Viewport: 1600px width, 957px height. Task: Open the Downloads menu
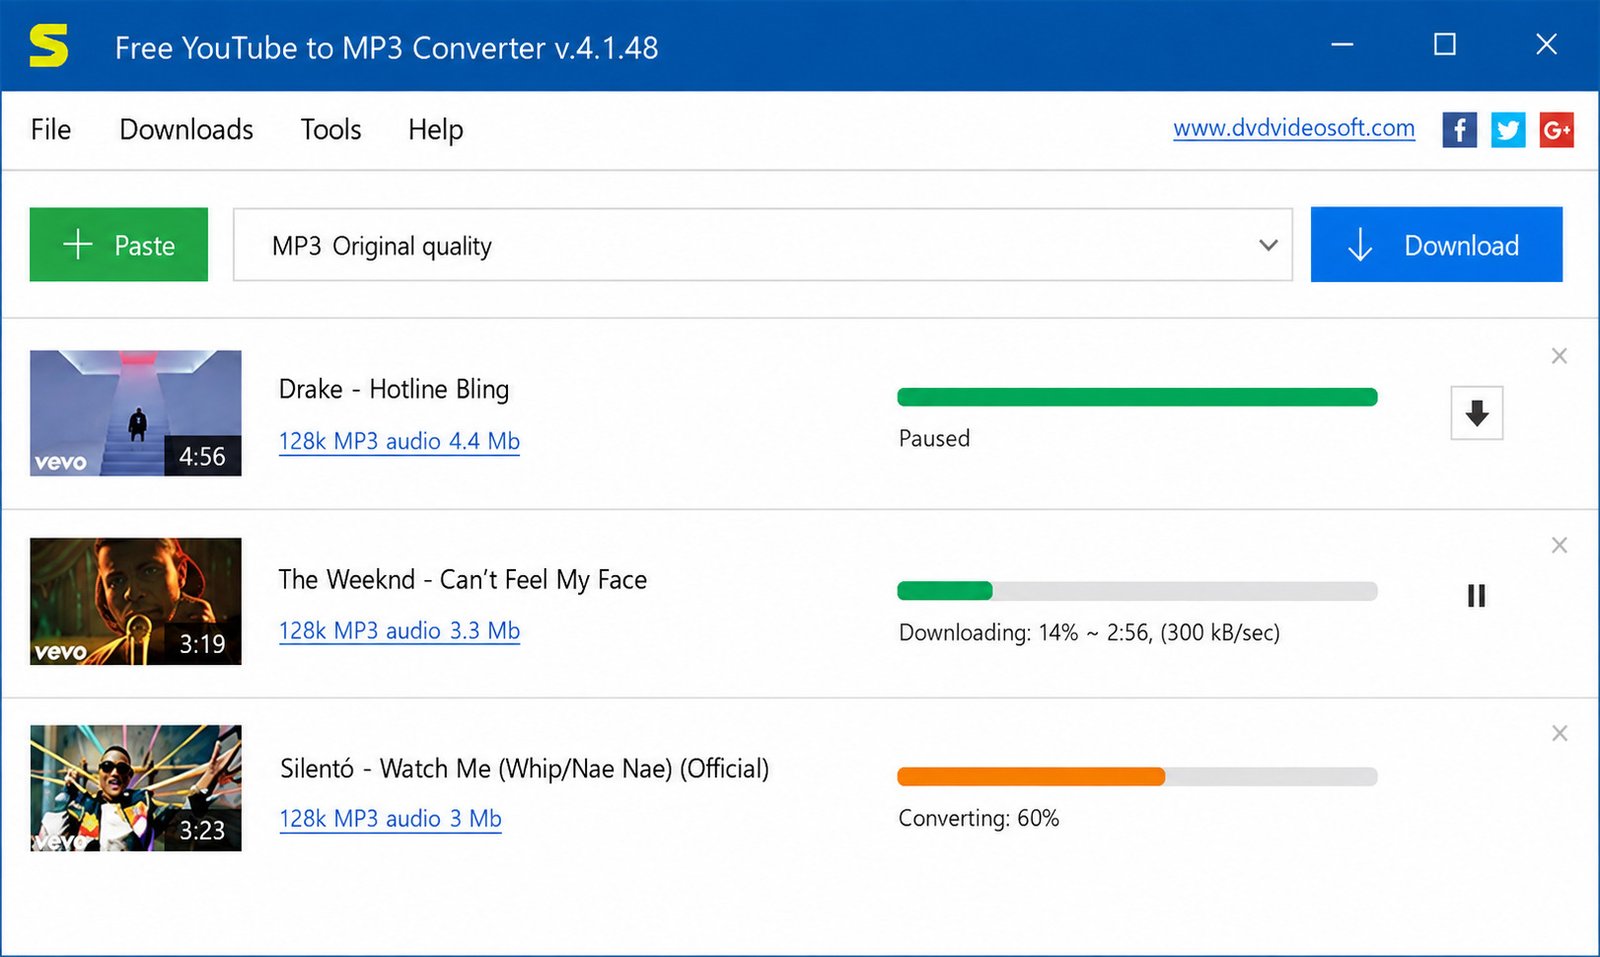tap(186, 129)
